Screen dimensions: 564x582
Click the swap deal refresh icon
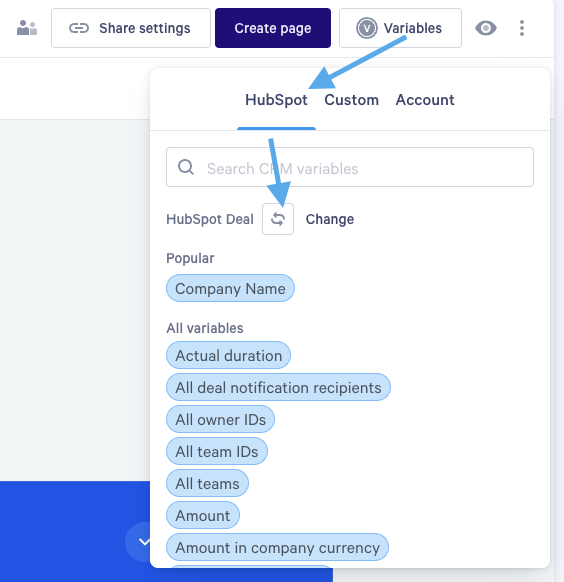[278, 219]
